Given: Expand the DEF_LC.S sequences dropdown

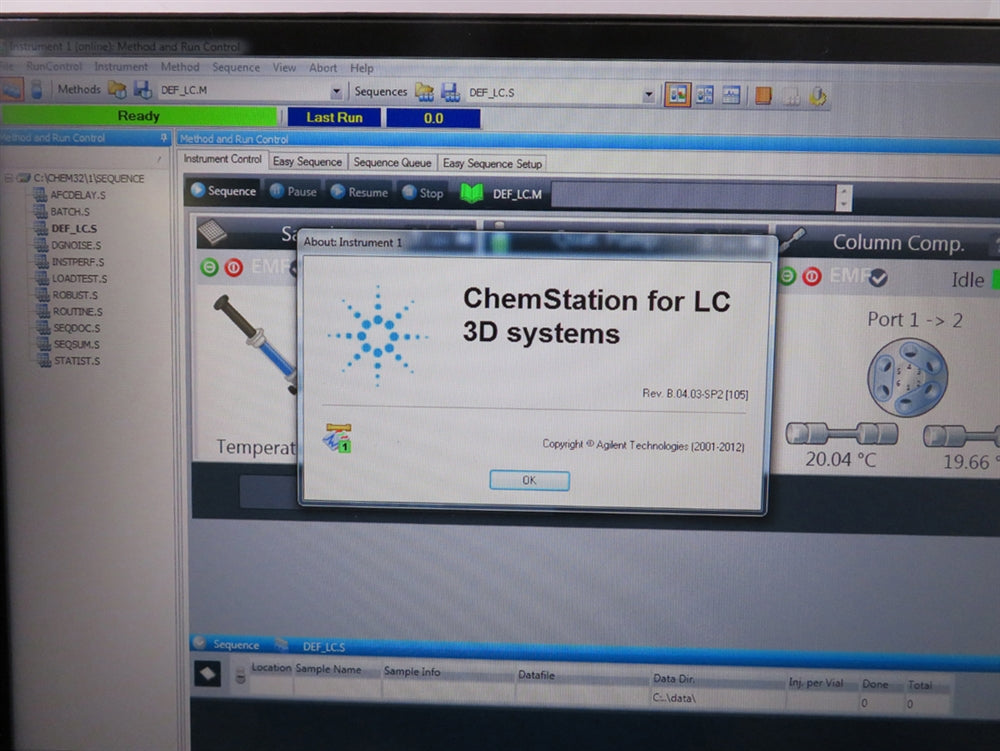Looking at the screenshot, I should point(649,95).
